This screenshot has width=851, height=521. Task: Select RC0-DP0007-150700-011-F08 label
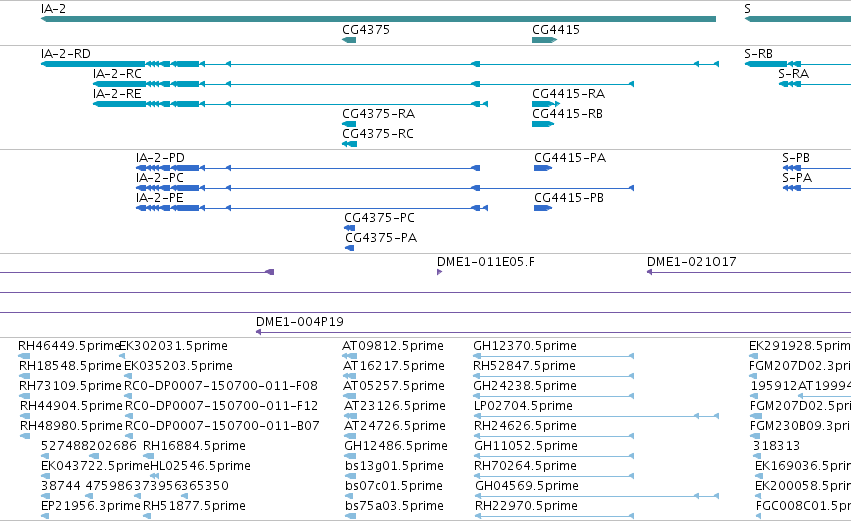pyautogui.click(x=221, y=386)
